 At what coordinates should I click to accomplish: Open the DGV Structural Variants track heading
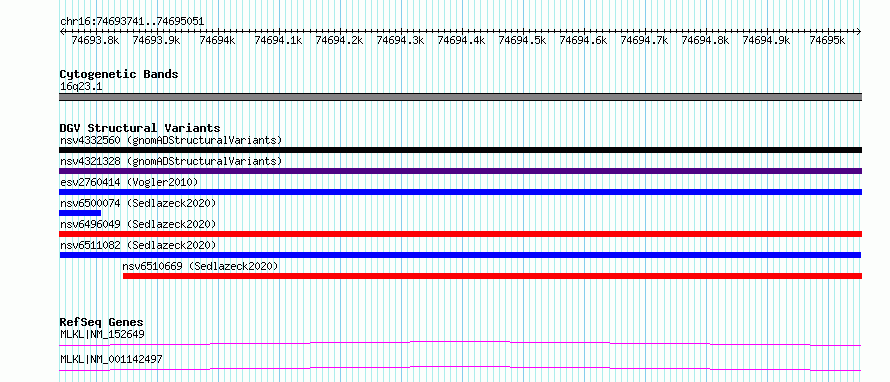140,128
